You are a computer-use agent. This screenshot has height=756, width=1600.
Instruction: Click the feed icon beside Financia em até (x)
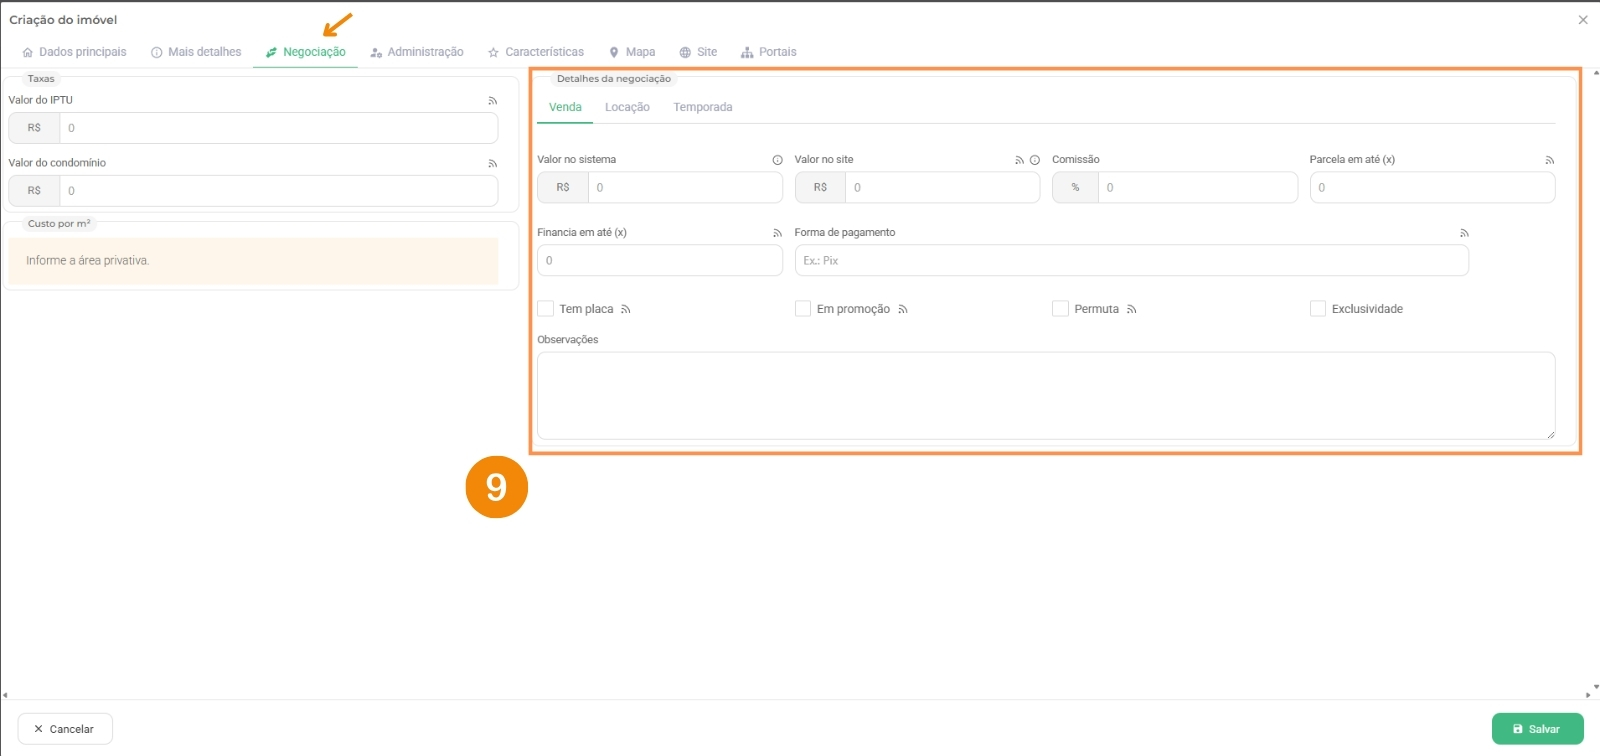click(777, 233)
